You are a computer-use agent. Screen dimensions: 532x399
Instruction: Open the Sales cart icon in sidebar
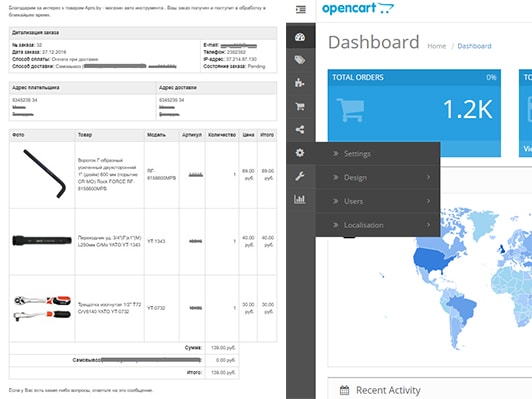tap(300, 107)
